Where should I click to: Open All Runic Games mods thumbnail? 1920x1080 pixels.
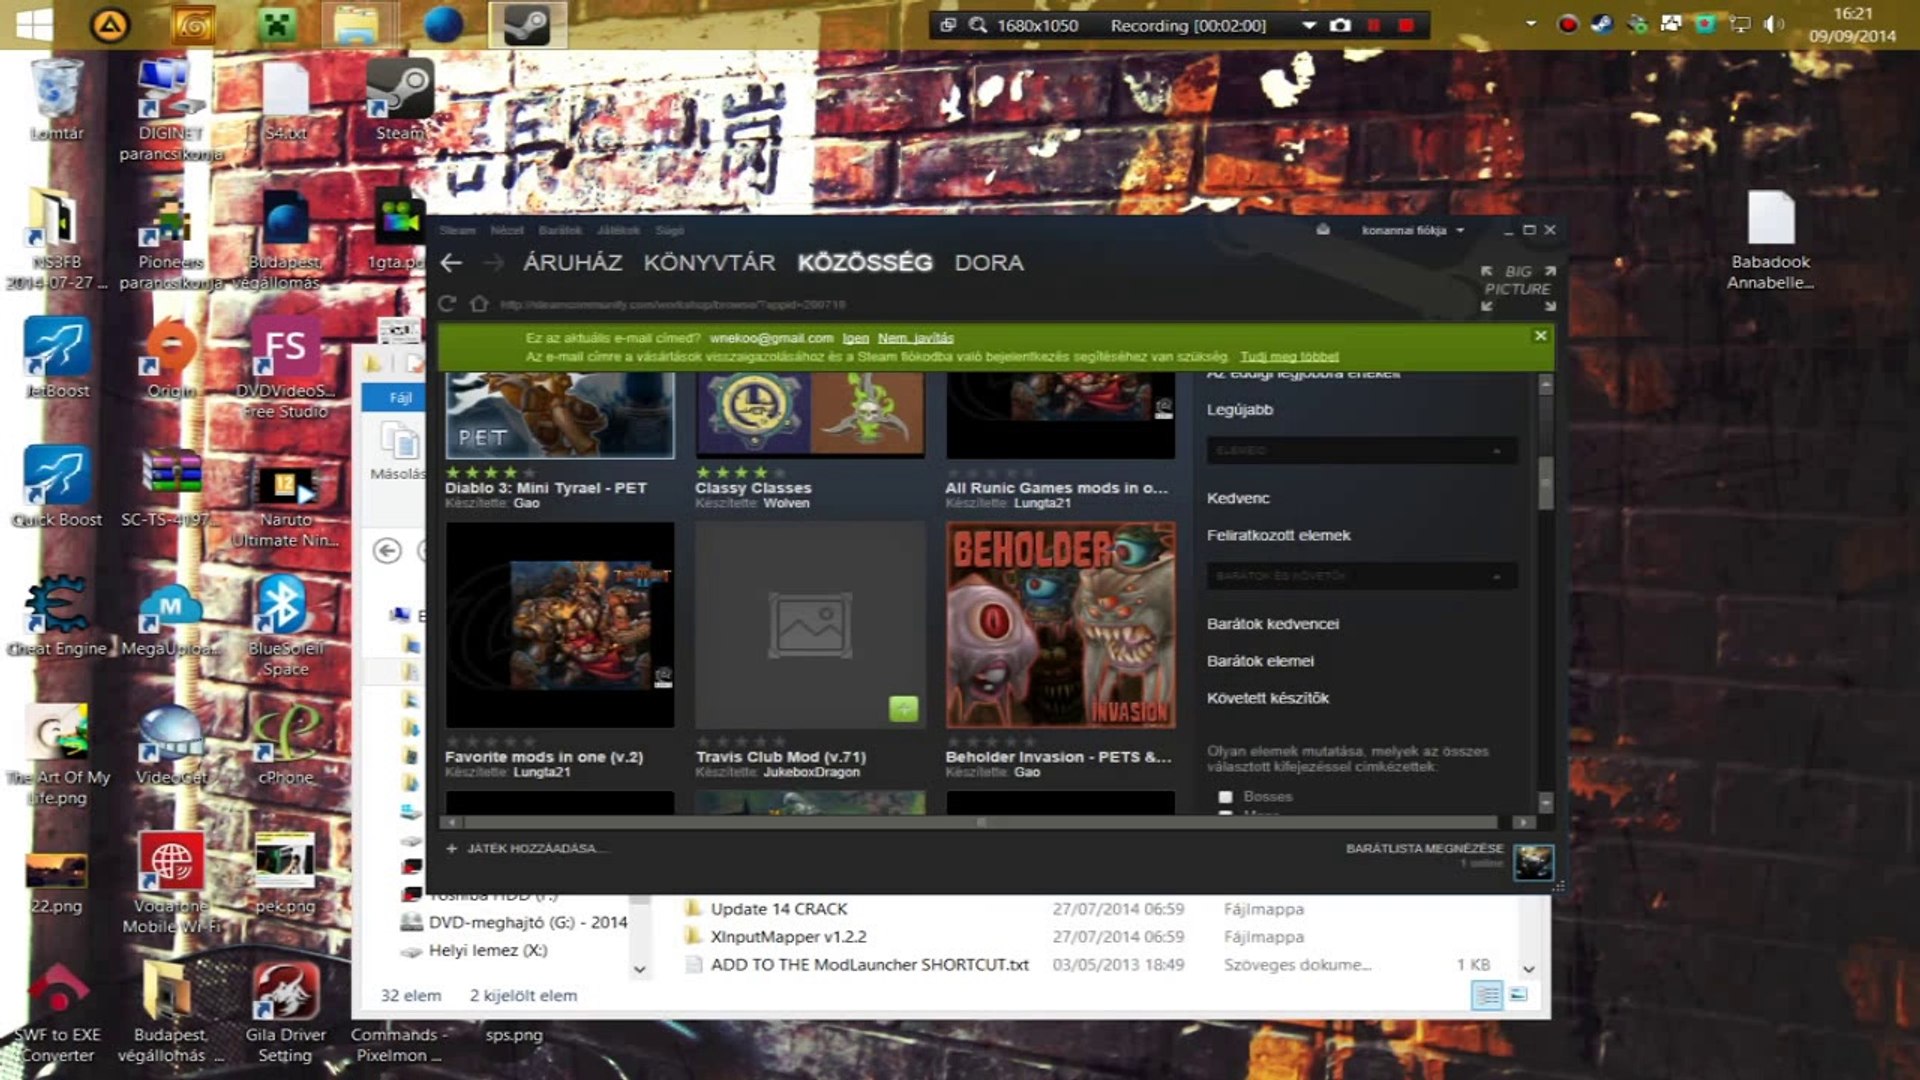coord(1061,415)
